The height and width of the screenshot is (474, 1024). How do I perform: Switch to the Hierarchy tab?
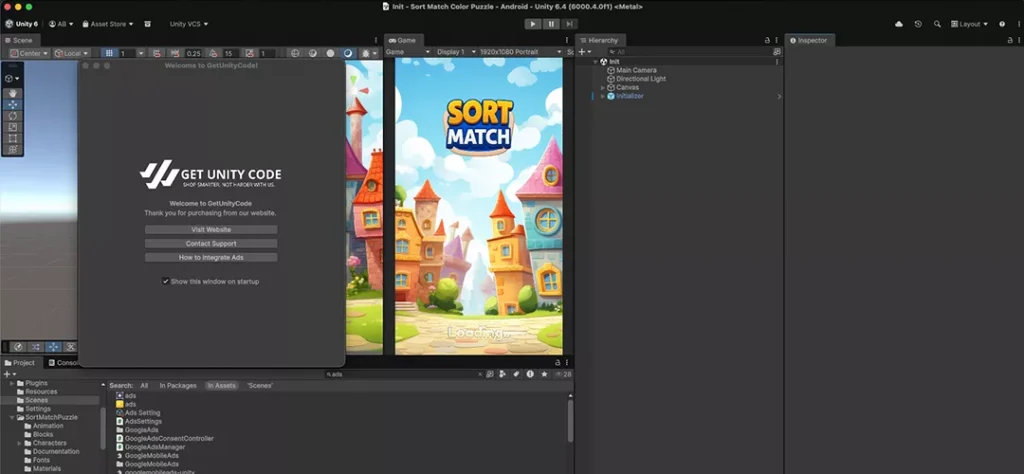pyautogui.click(x=599, y=40)
